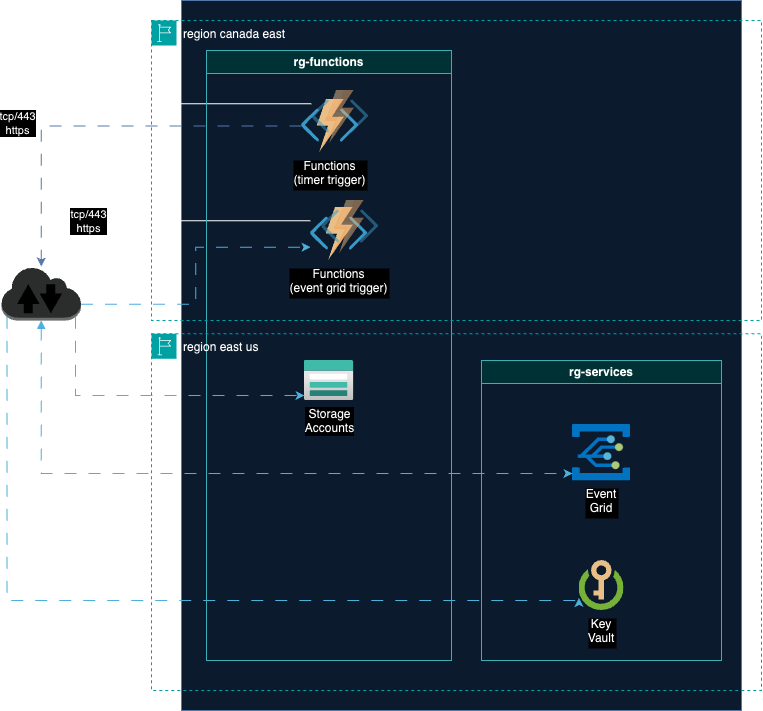Click the 'region east us' text label
Image resolution: width=763 pixels, height=711 pixels.
220,347
